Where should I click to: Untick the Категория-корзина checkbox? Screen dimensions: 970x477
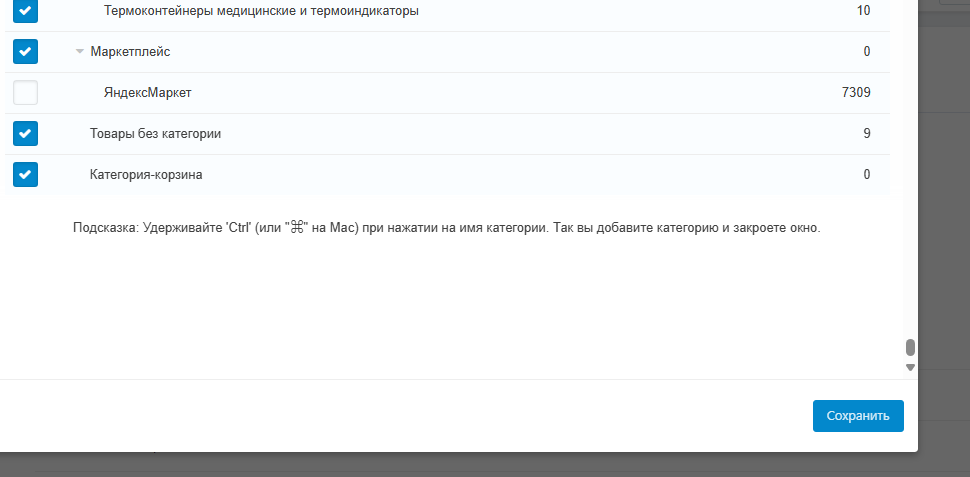click(x=25, y=174)
